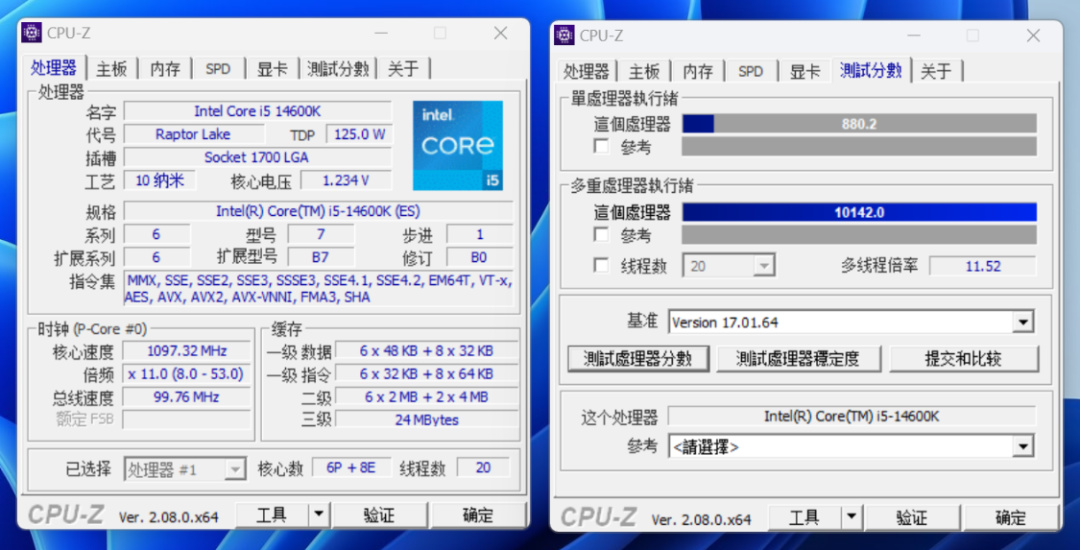Click 验证 button in left window
This screenshot has height=550, width=1080.
[379, 514]
